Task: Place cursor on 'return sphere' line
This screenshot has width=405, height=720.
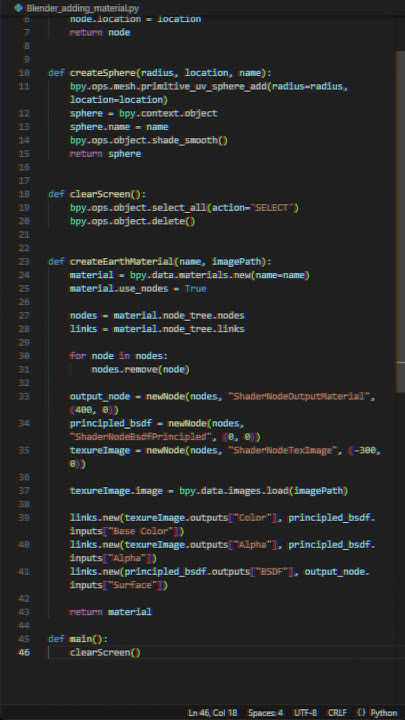Action: 106,154
